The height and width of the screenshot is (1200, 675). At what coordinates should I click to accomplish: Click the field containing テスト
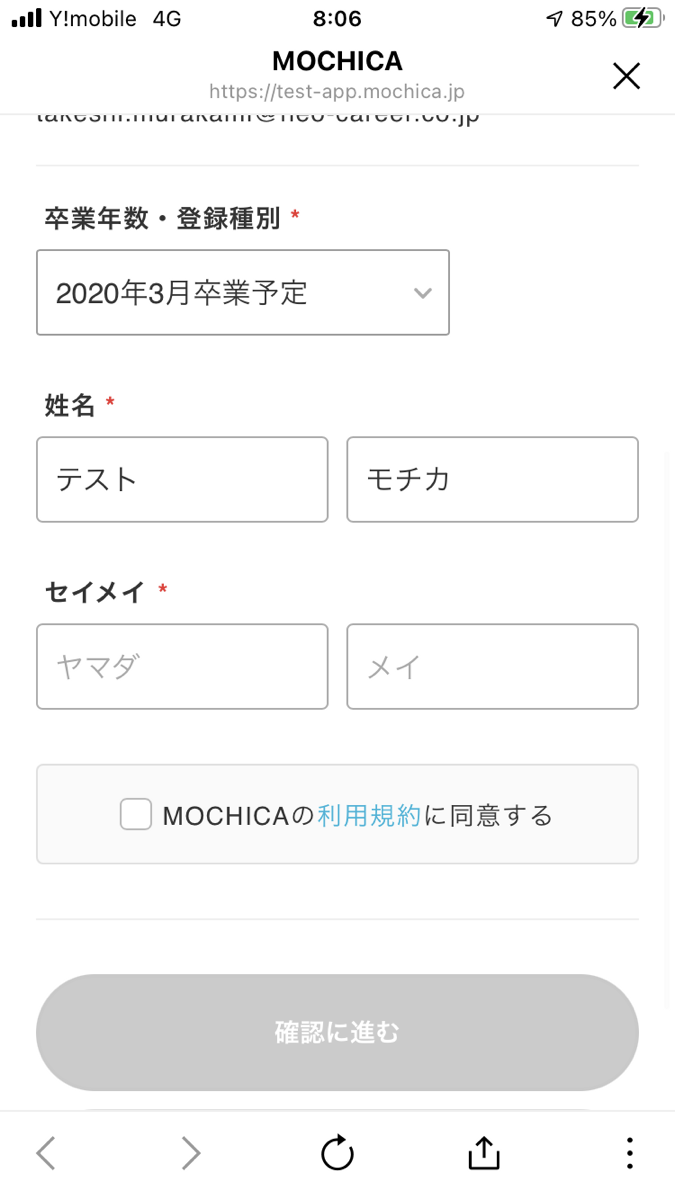pos(182,479)
